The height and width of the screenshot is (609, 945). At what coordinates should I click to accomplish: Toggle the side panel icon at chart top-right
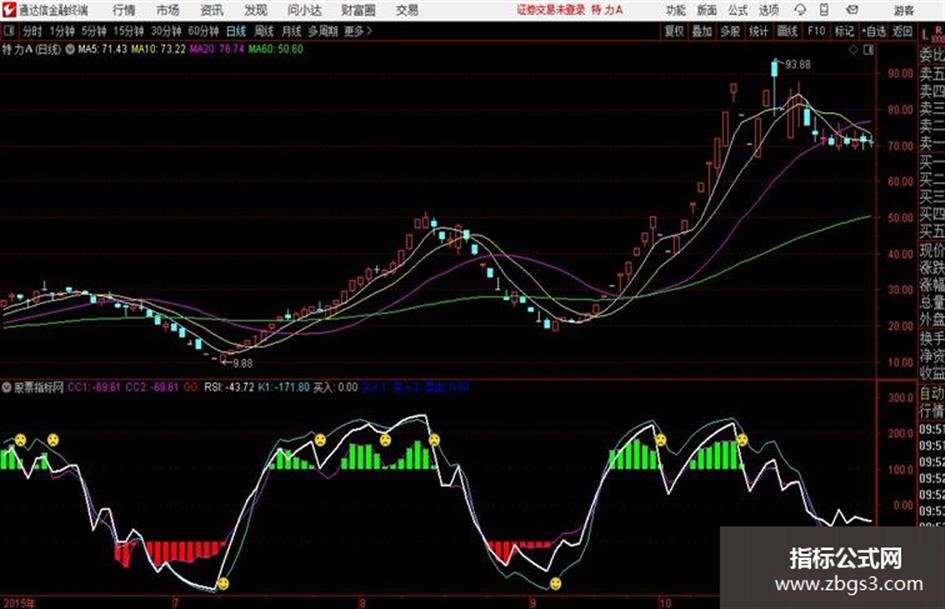pyautogui.click(x=868, y=51)
